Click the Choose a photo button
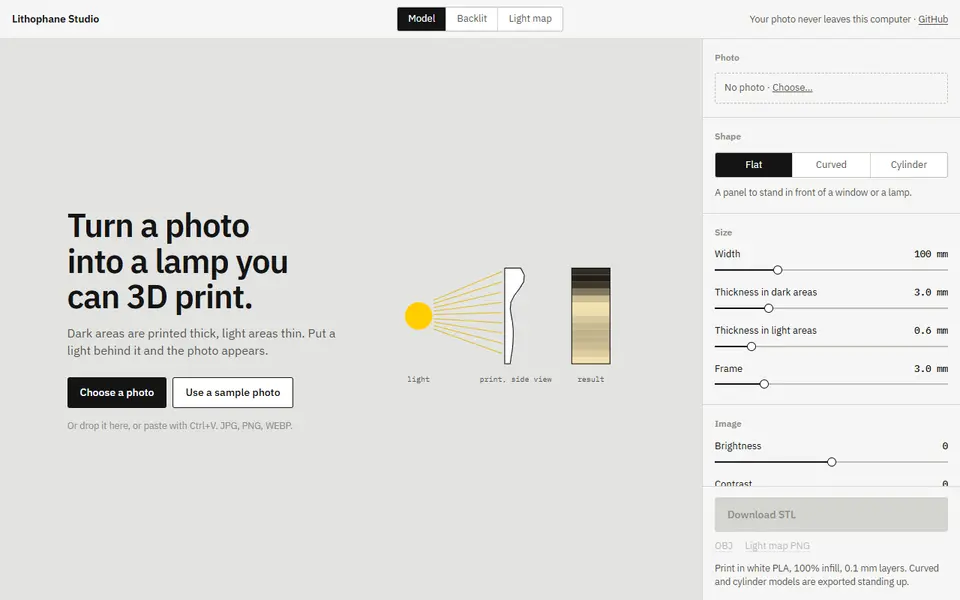This screenshot has height=600, width=960. click(x=117, y=392)
